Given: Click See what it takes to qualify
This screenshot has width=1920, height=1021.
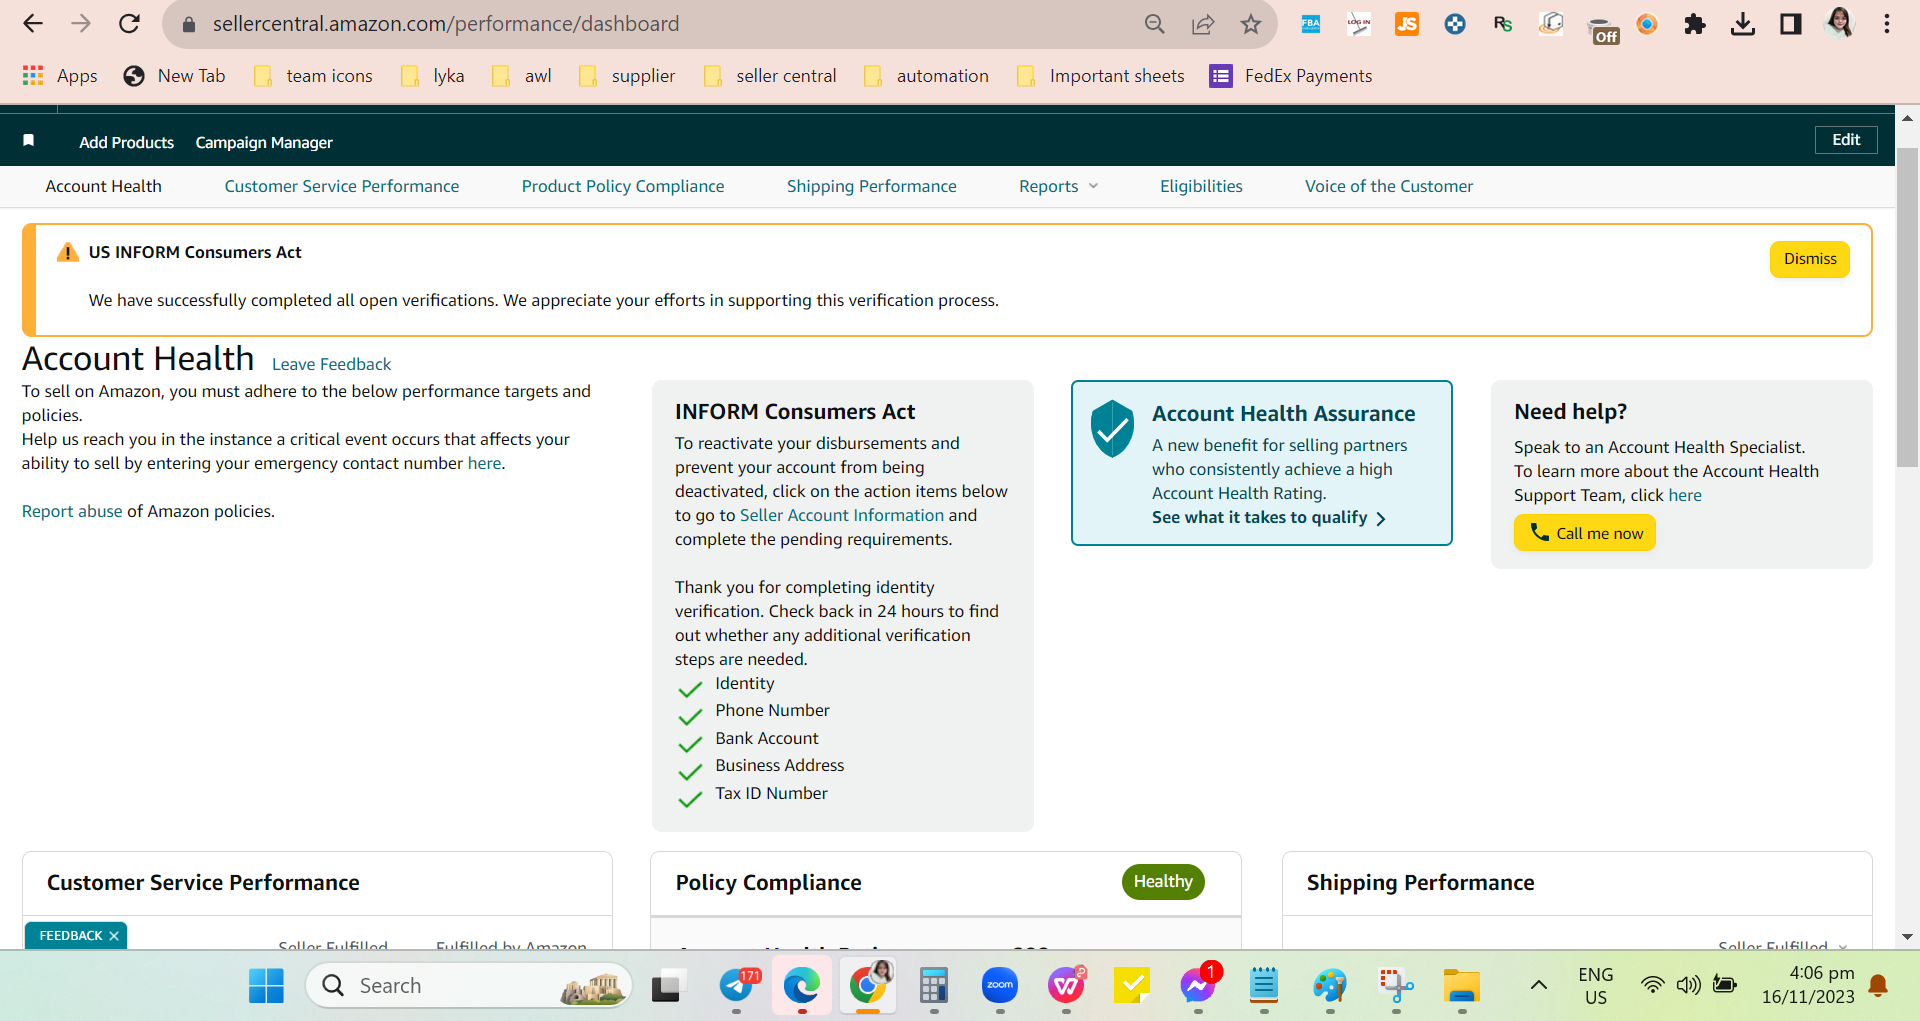Looking at the screenshot, I should [1269, 517].
